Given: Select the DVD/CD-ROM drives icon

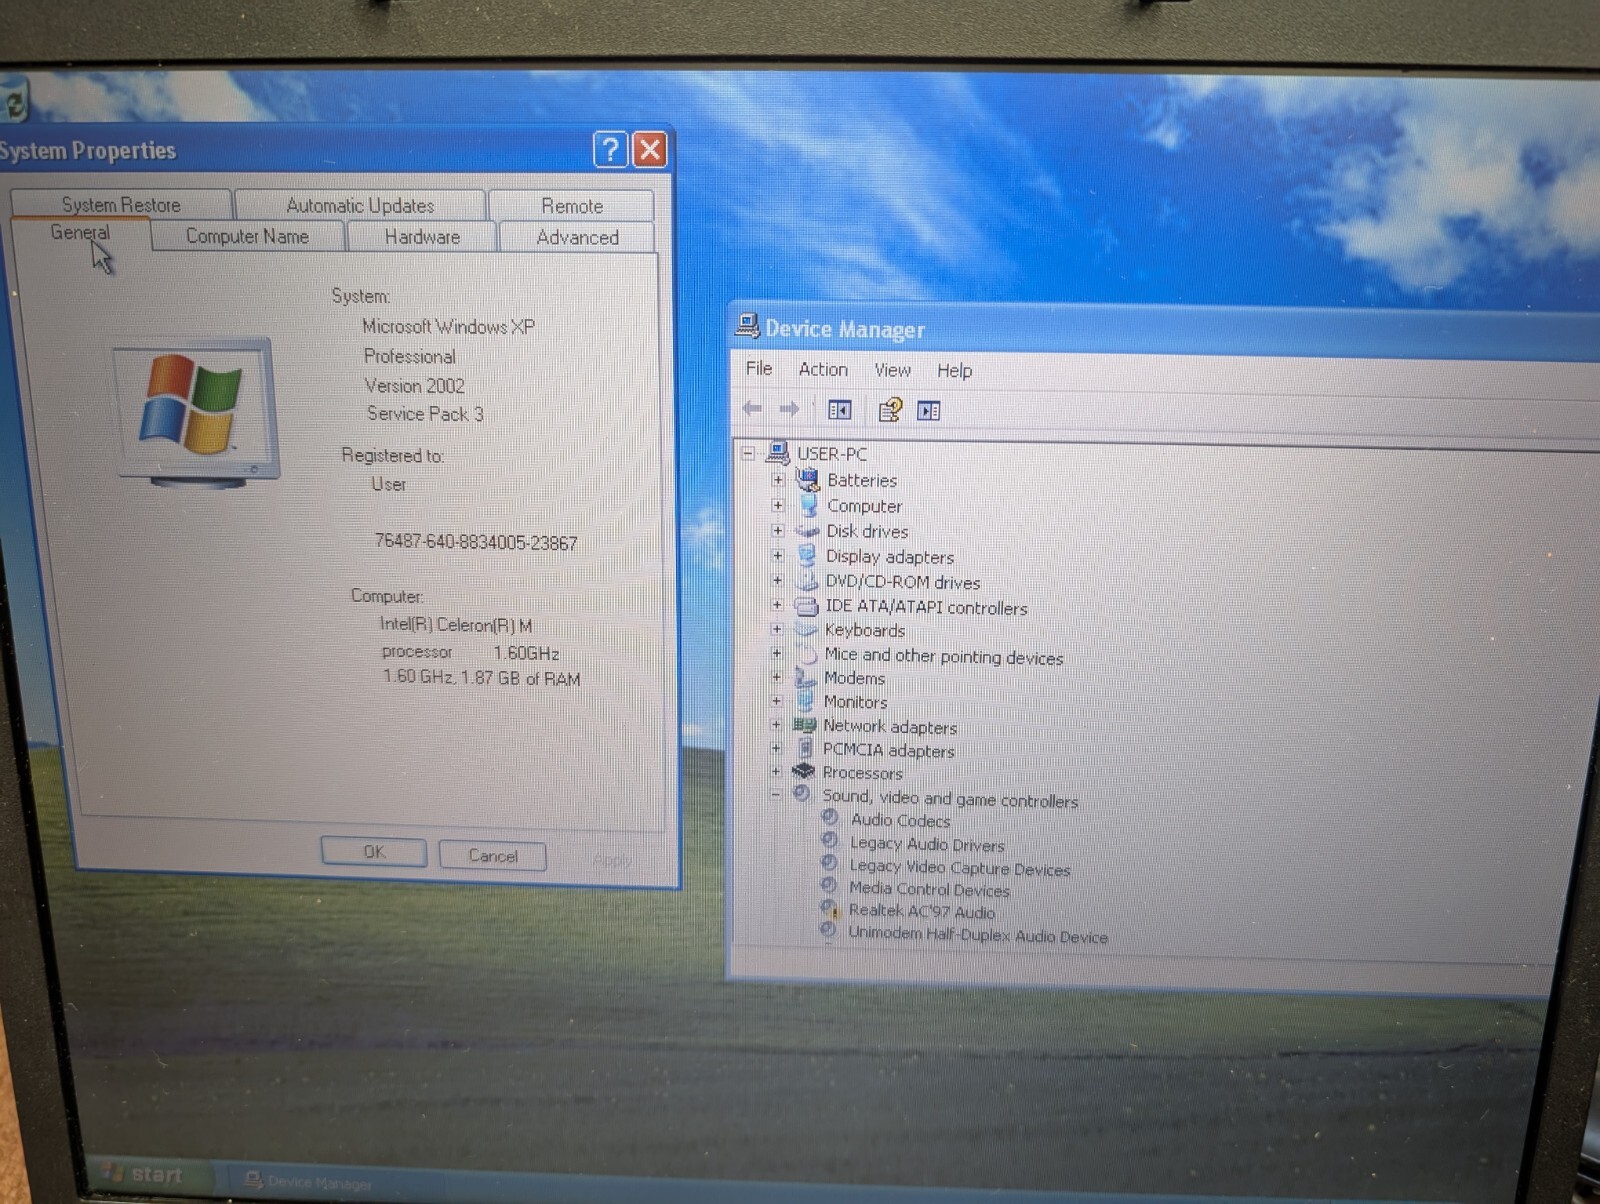Looking at the screenshot, I should (807, 581).
